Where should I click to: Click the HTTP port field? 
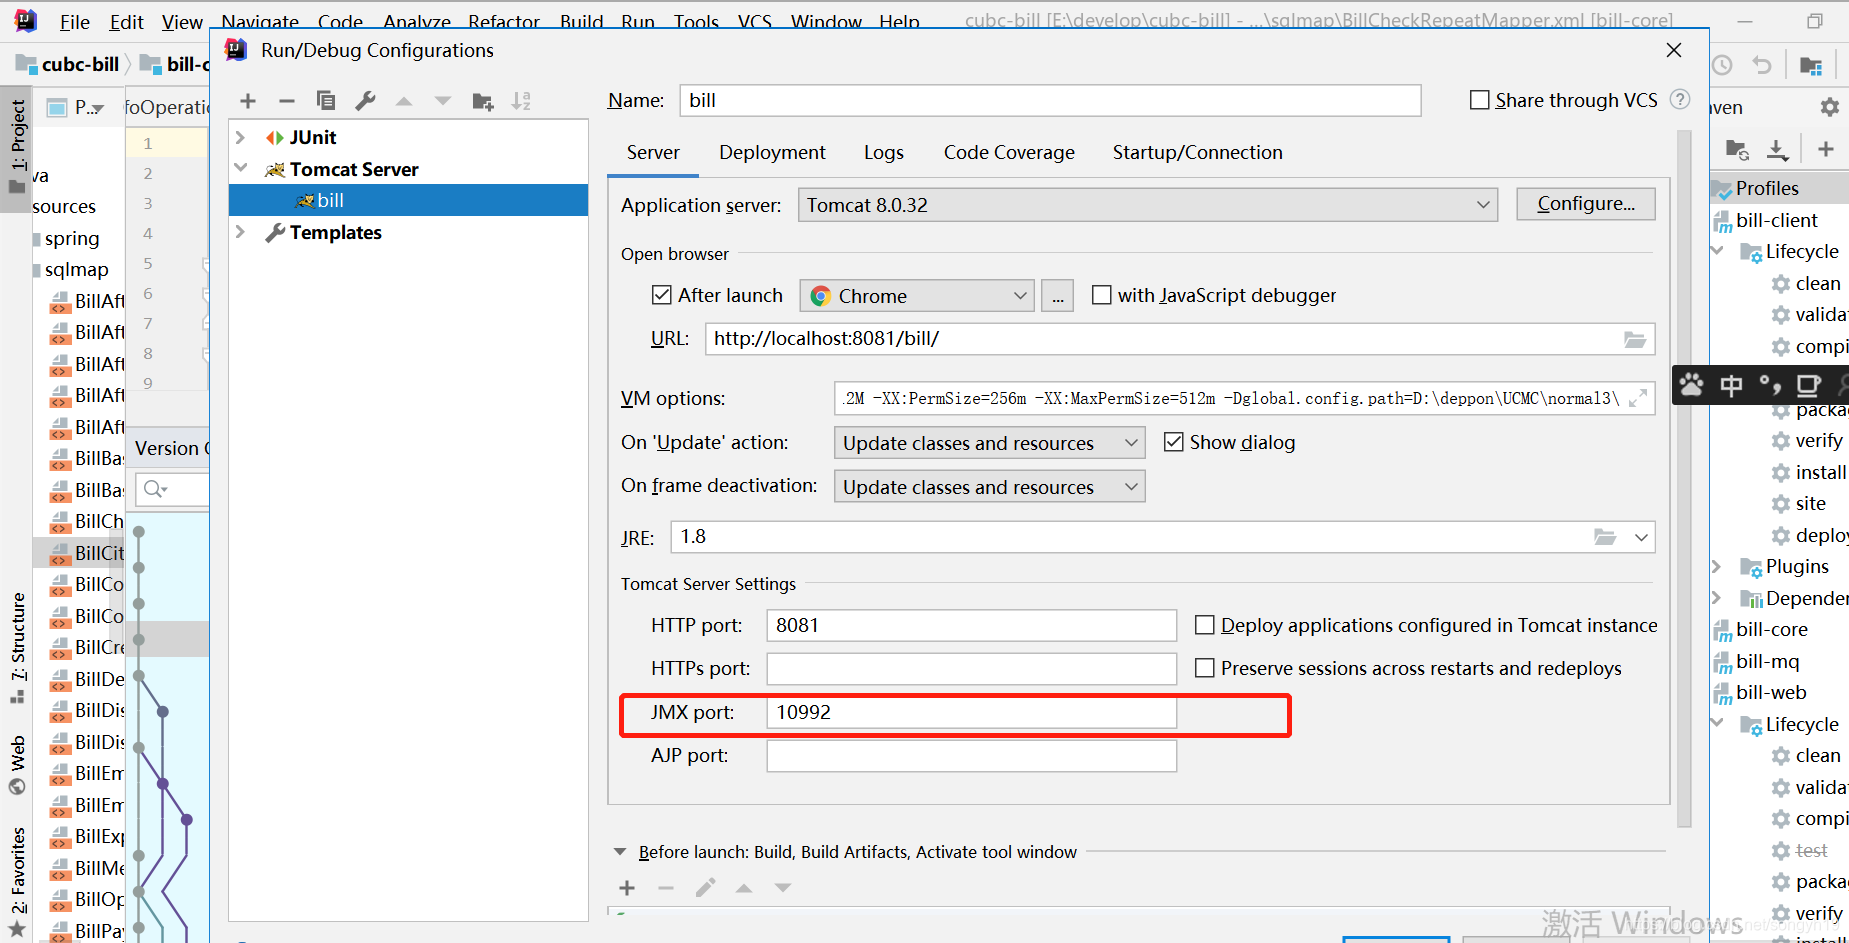click(971, 625)
